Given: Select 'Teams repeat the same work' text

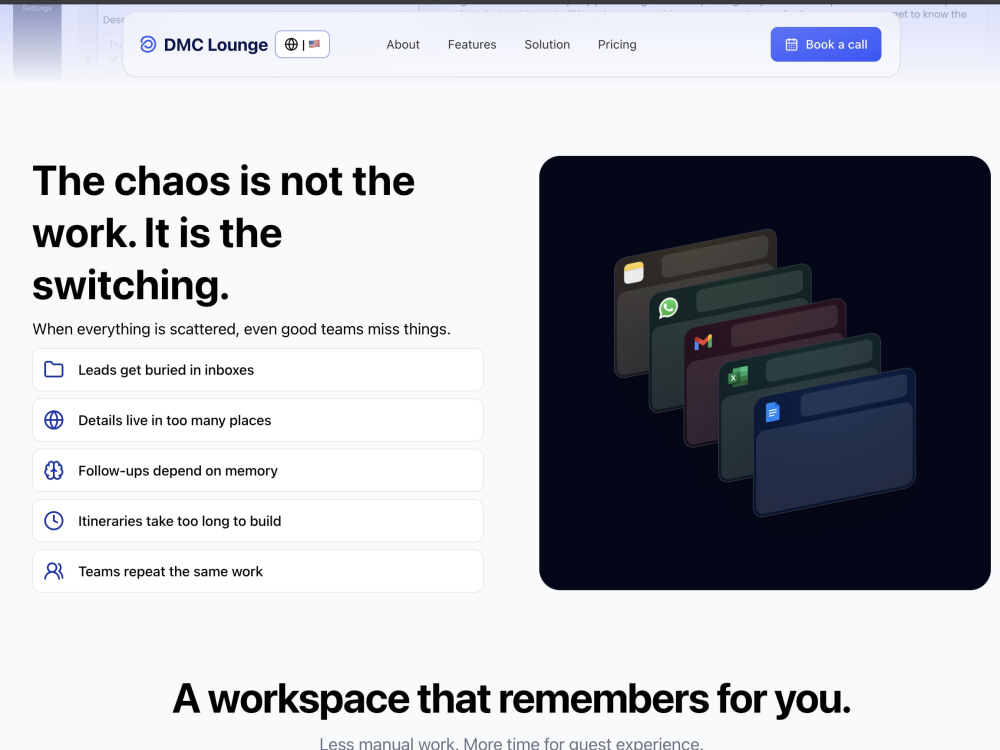Looking at the screenshot, I should click(170, 571).
